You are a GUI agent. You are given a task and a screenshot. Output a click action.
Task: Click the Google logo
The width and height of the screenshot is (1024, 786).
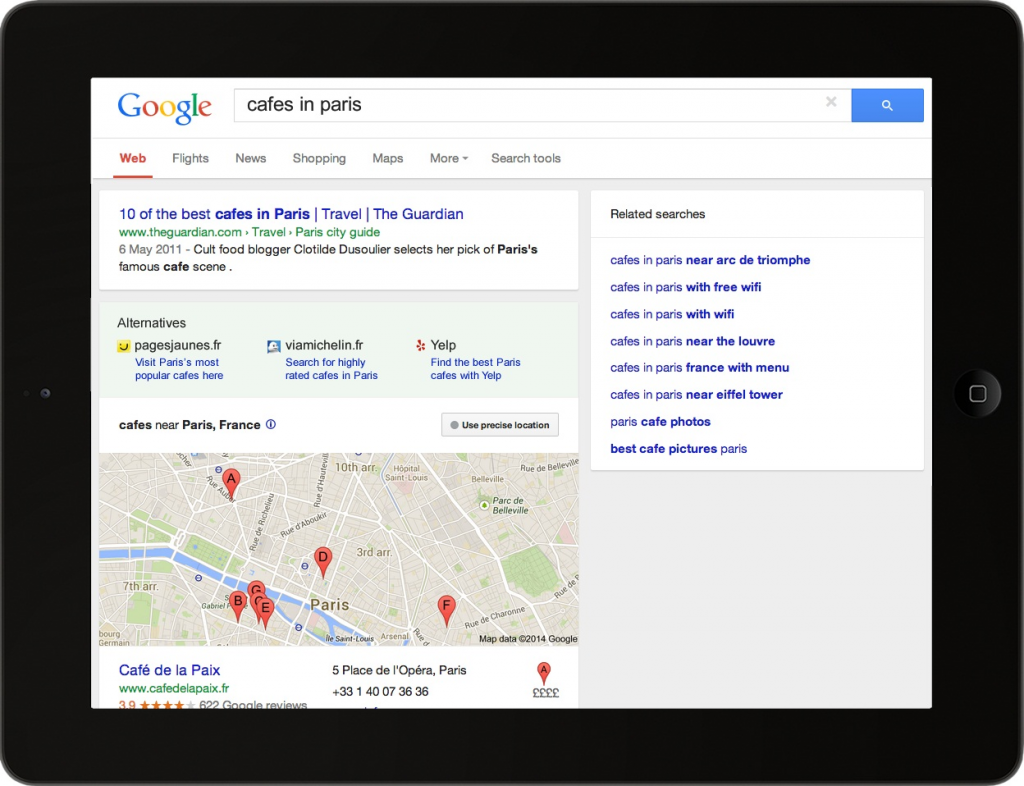[164, 106]
